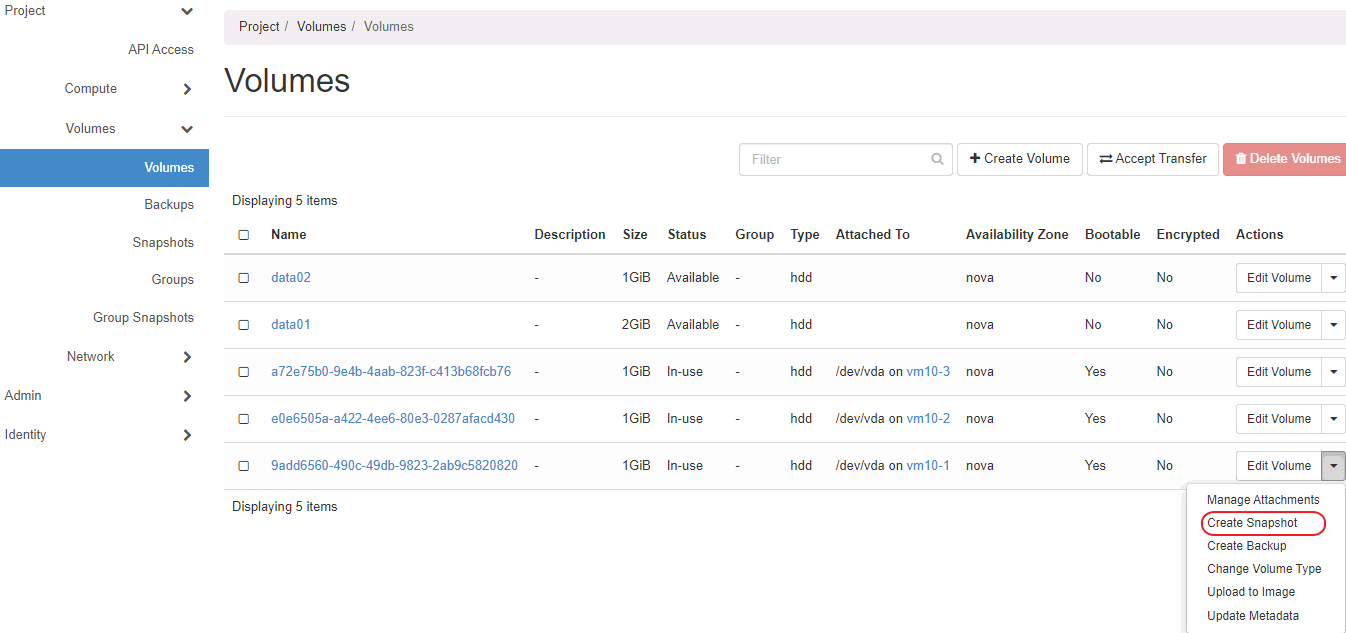Collapse the Project section chevron

tap(187, 11)
